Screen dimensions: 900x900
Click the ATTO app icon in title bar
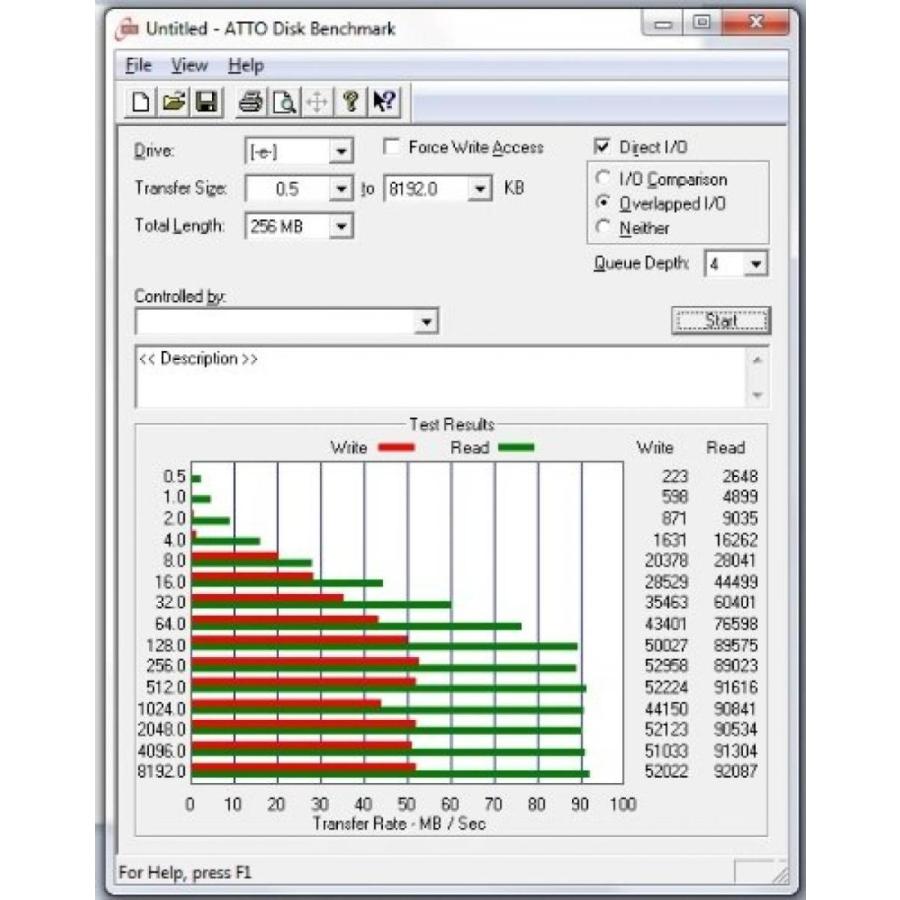[127, 28]
